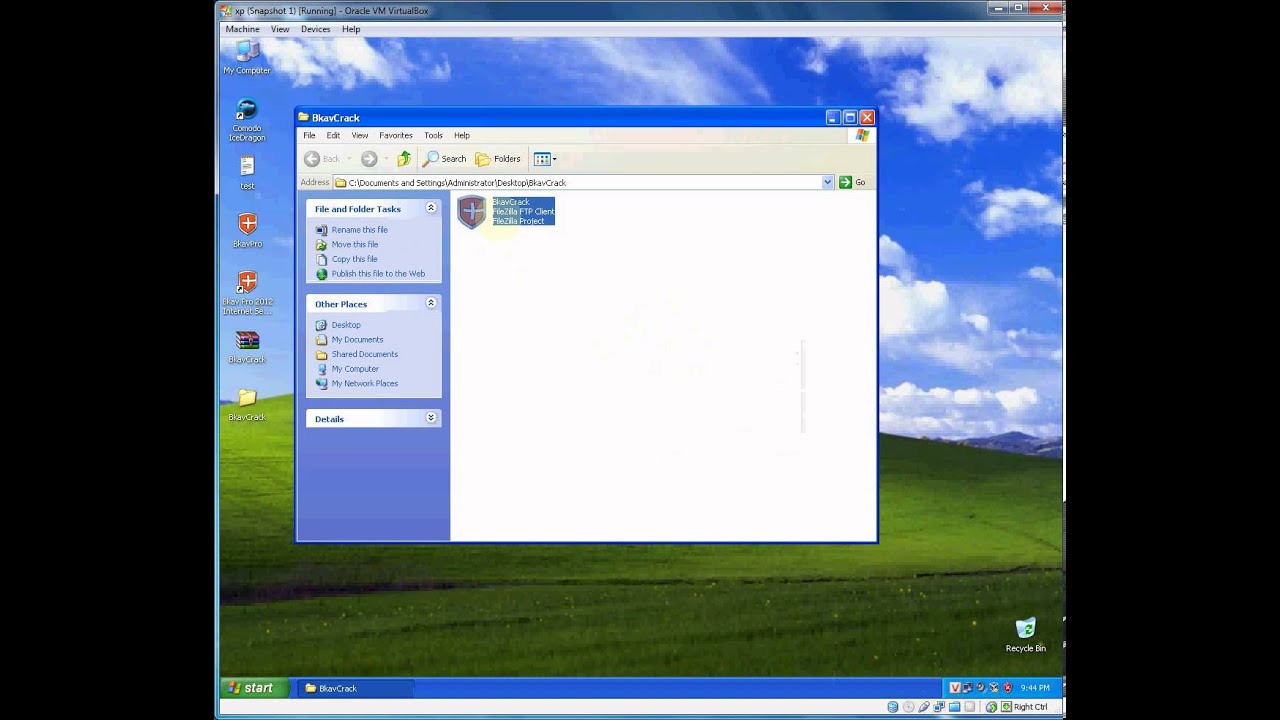Collapse Other Places panel
Viewport: 1280px width, 720px height.
point(431,303)
